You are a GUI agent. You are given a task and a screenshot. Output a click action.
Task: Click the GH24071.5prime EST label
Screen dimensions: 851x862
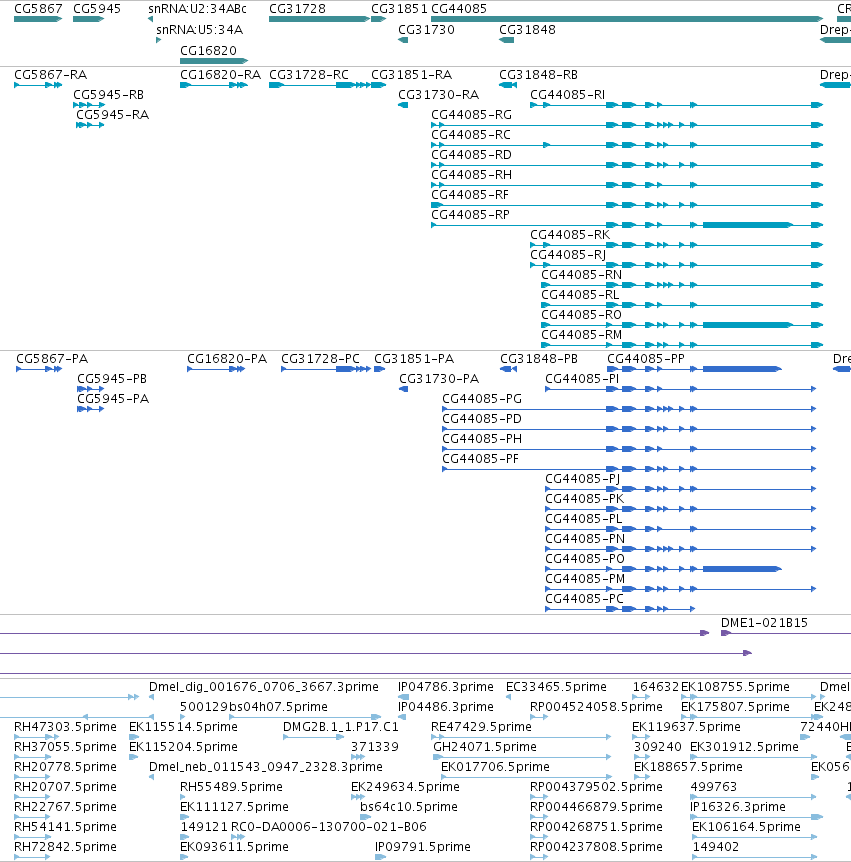click(485, 747)
